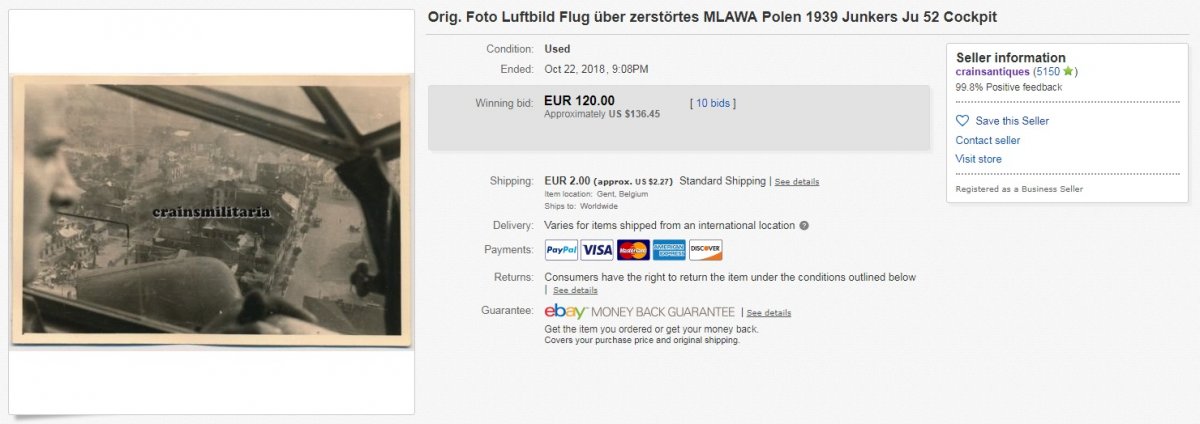Click the Save this Seller link
This screenshot has width=1200, height=424.
pos(1012,121)
